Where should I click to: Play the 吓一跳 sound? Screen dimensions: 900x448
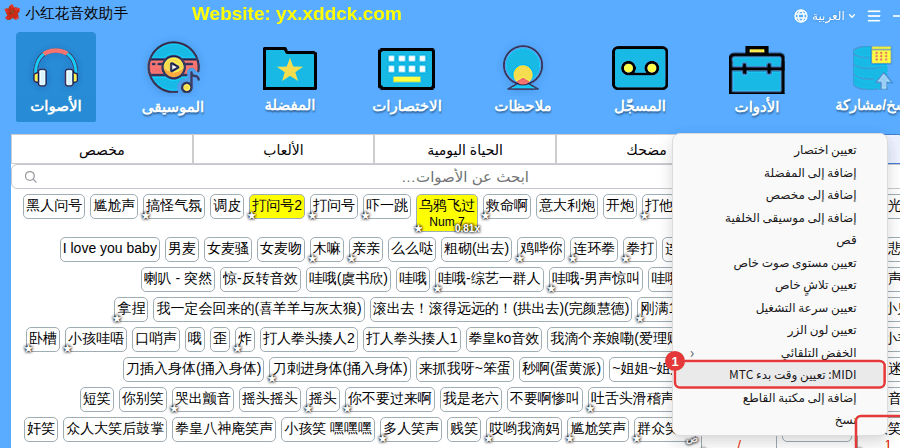387,206
